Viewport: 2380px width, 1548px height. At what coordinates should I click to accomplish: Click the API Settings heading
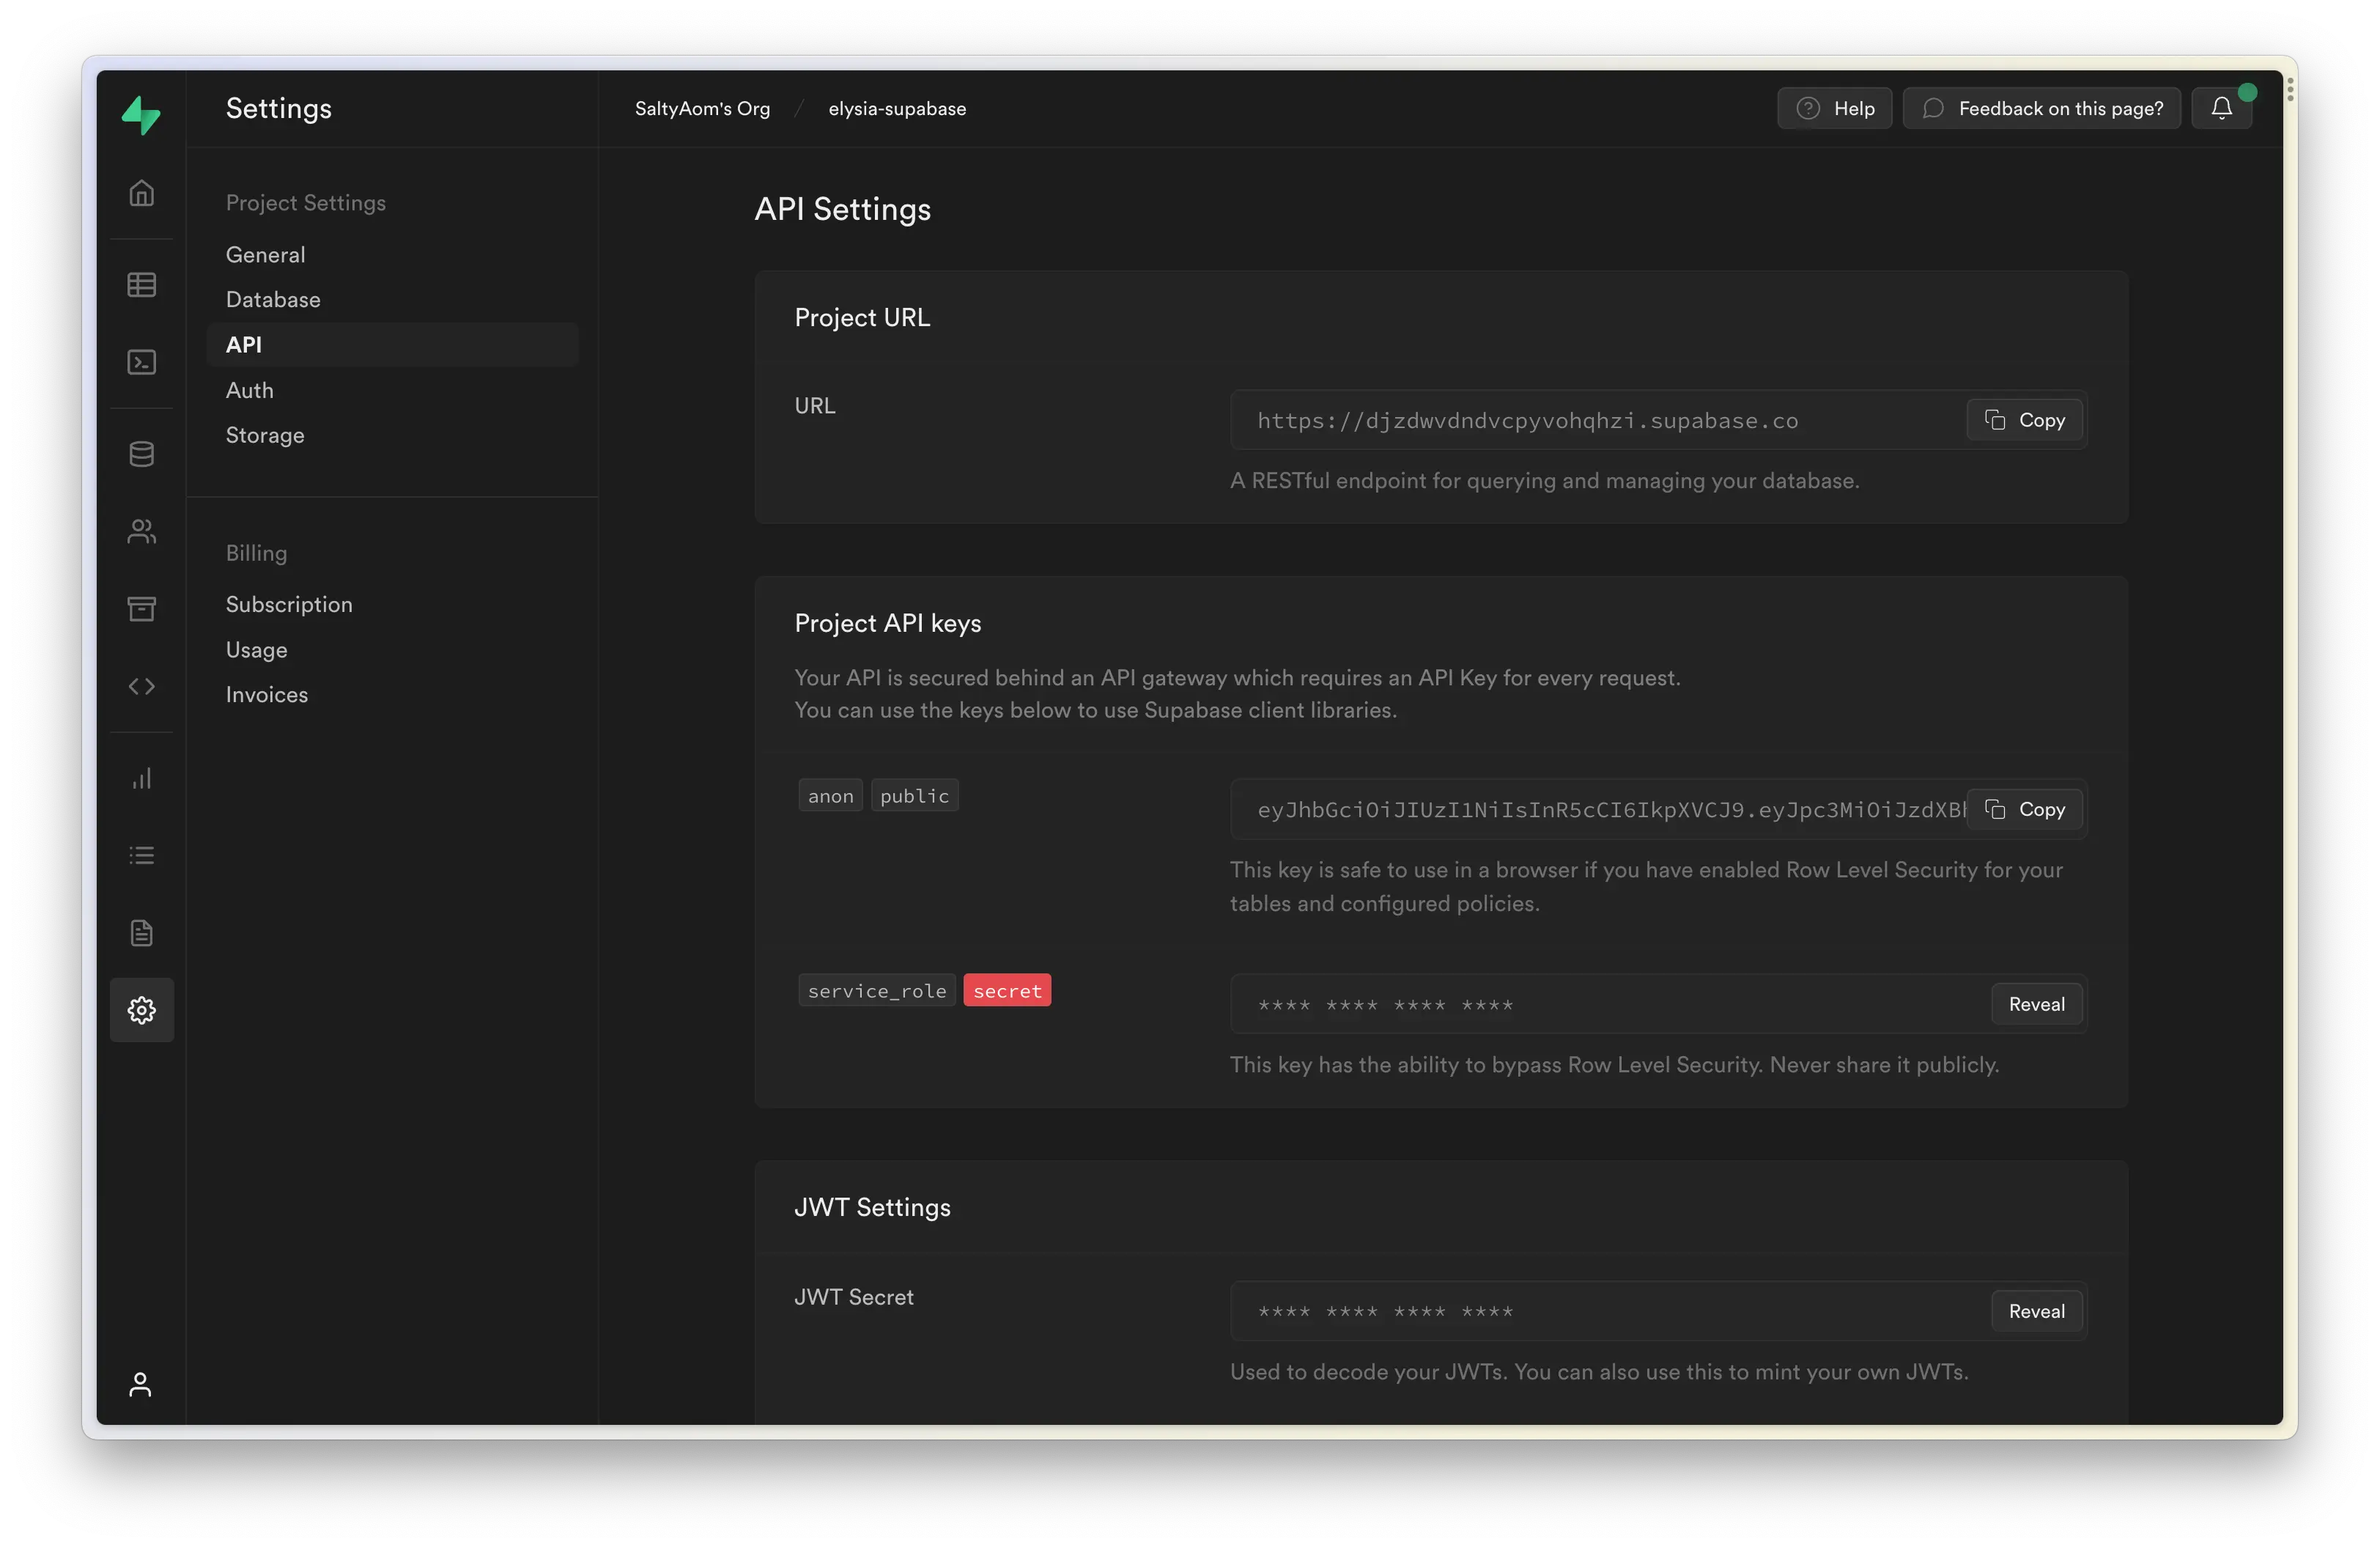point(842,209)
